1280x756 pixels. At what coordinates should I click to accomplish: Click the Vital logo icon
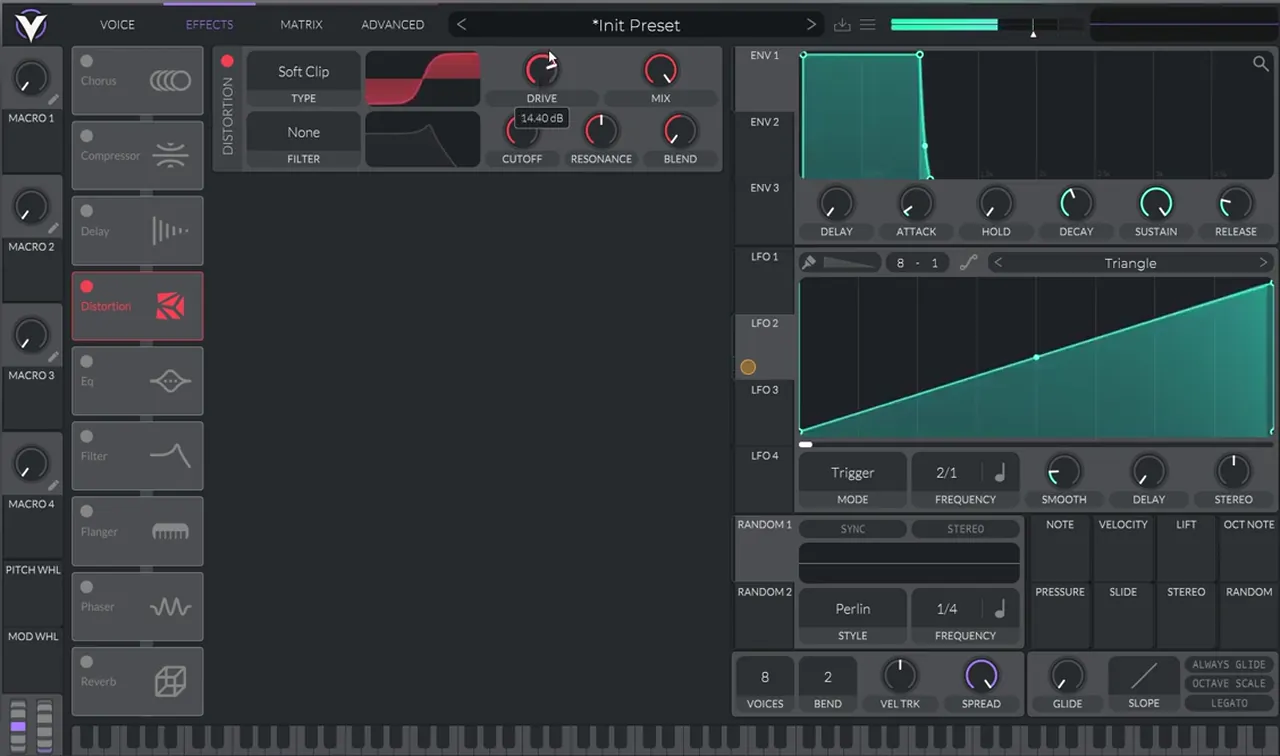(x=31, y=23)
